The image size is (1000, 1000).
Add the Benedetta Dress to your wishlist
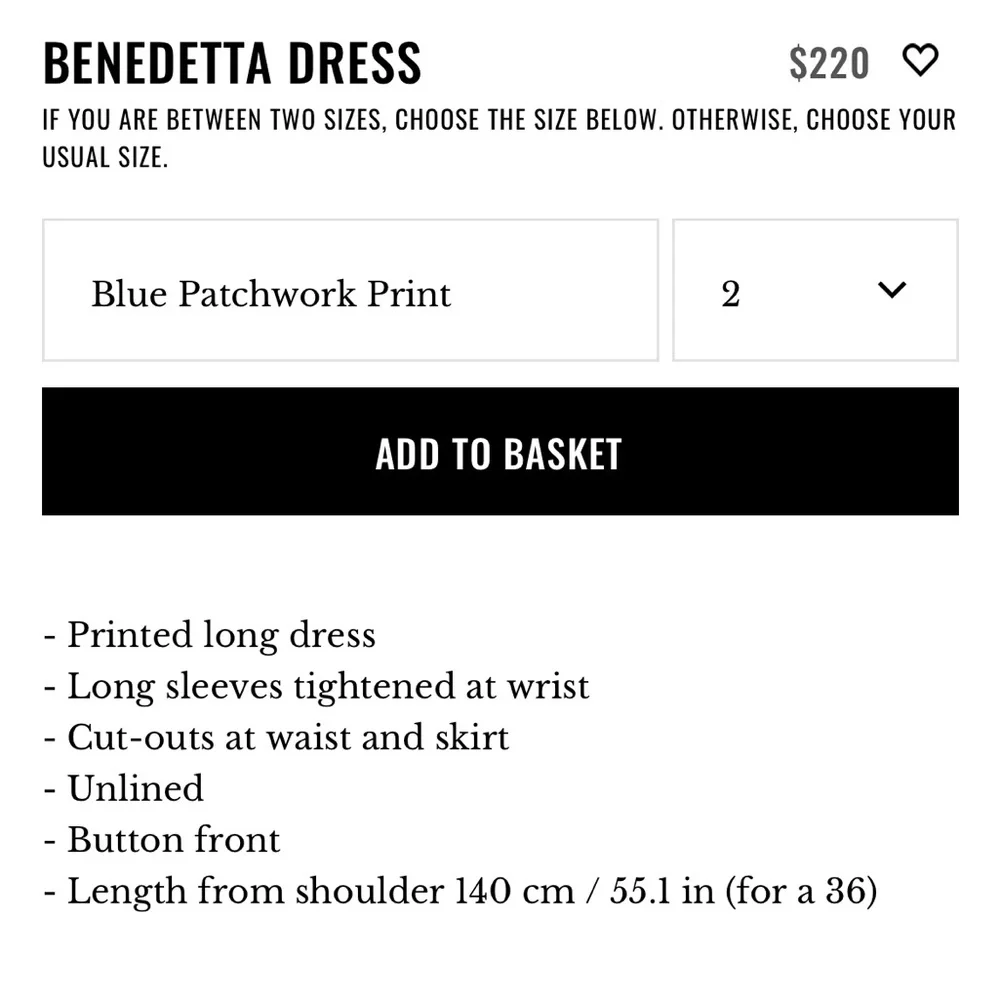(921, 61)
